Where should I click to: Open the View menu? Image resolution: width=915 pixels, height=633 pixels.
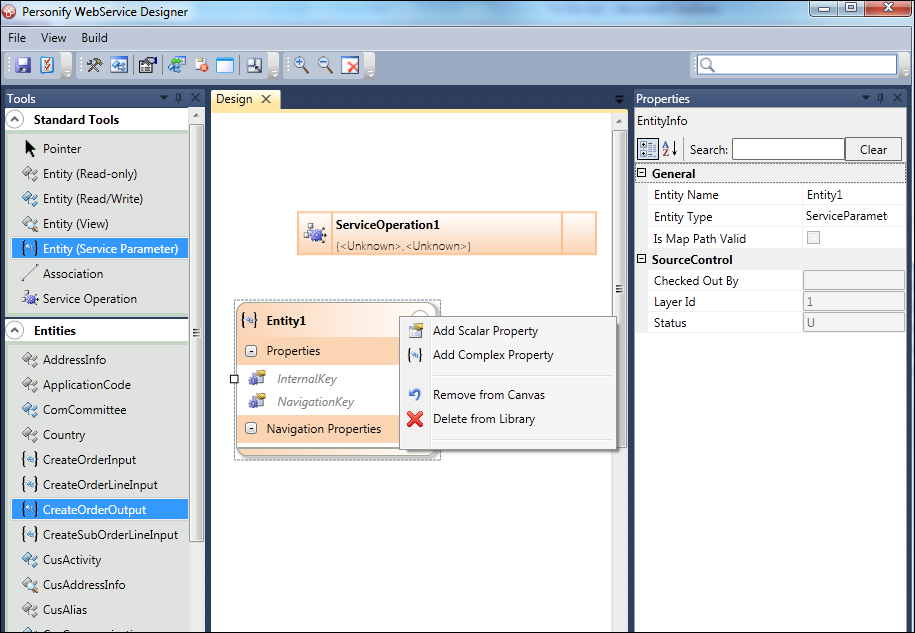(x=53, y=38)
